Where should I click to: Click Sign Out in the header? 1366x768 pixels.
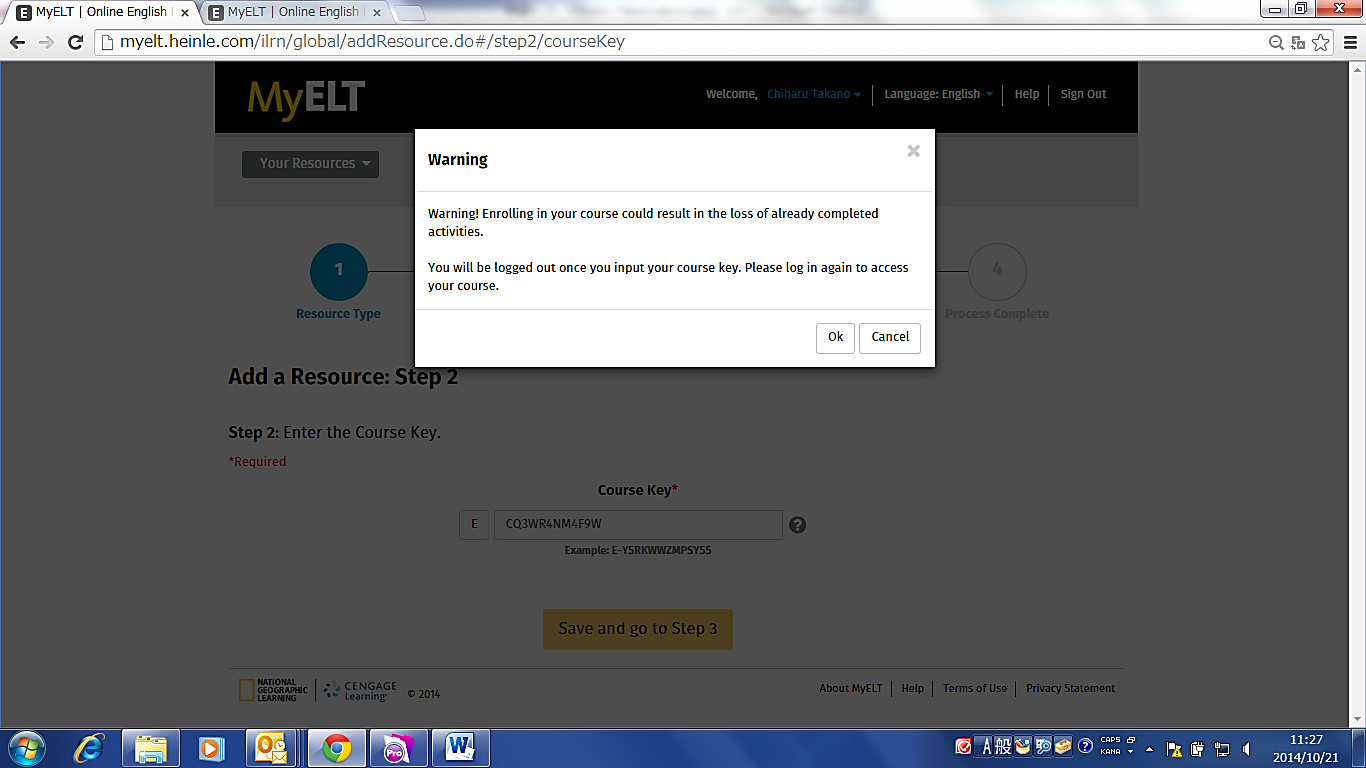point(1083,94)
